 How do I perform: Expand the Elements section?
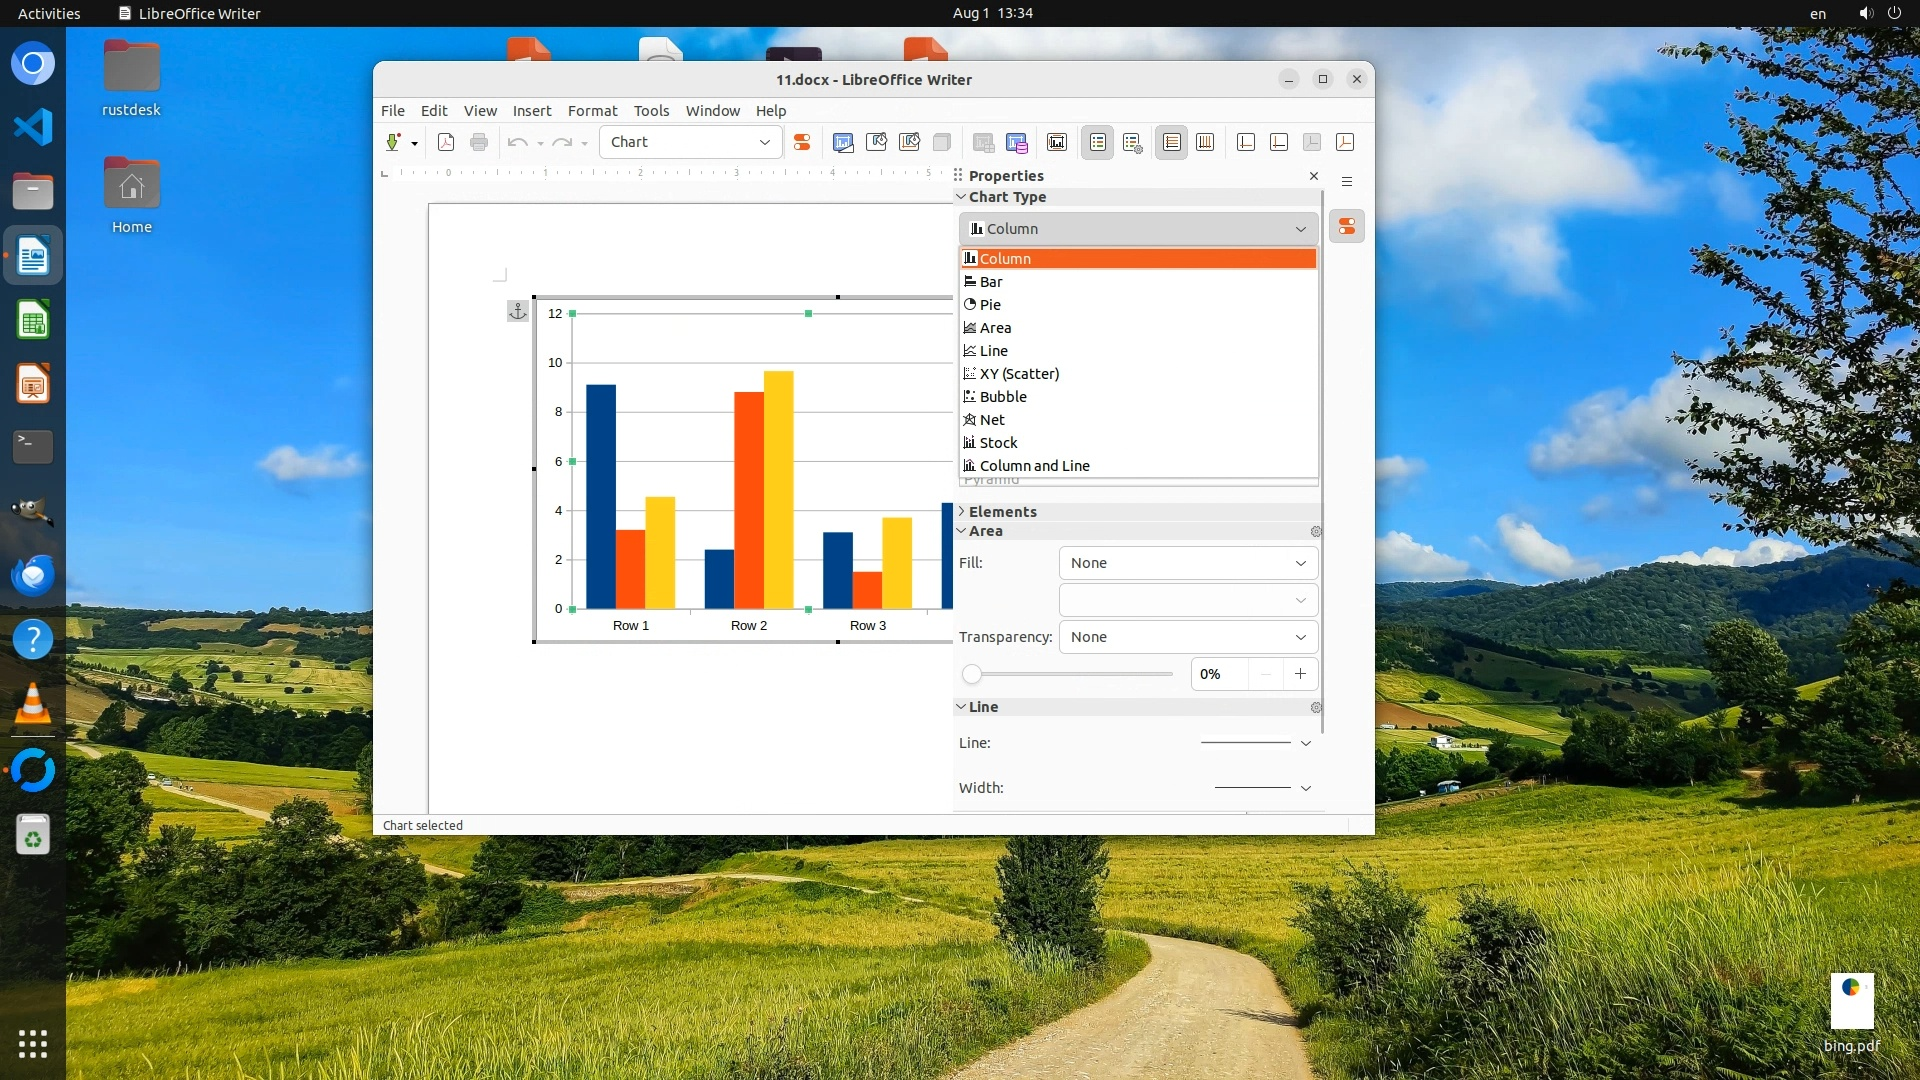[x=1002, y=511]
